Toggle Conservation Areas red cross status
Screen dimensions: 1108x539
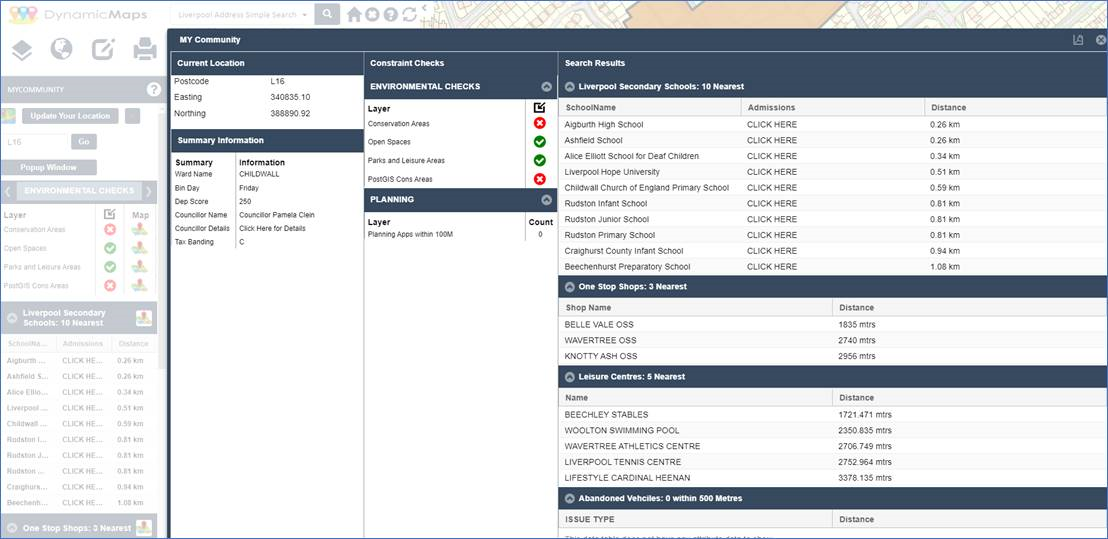[x=540, y=124]
